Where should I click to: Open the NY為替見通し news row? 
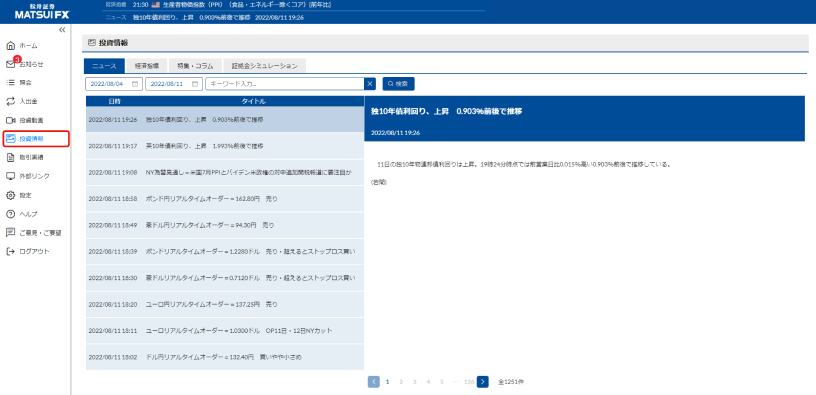pos(225,172)
